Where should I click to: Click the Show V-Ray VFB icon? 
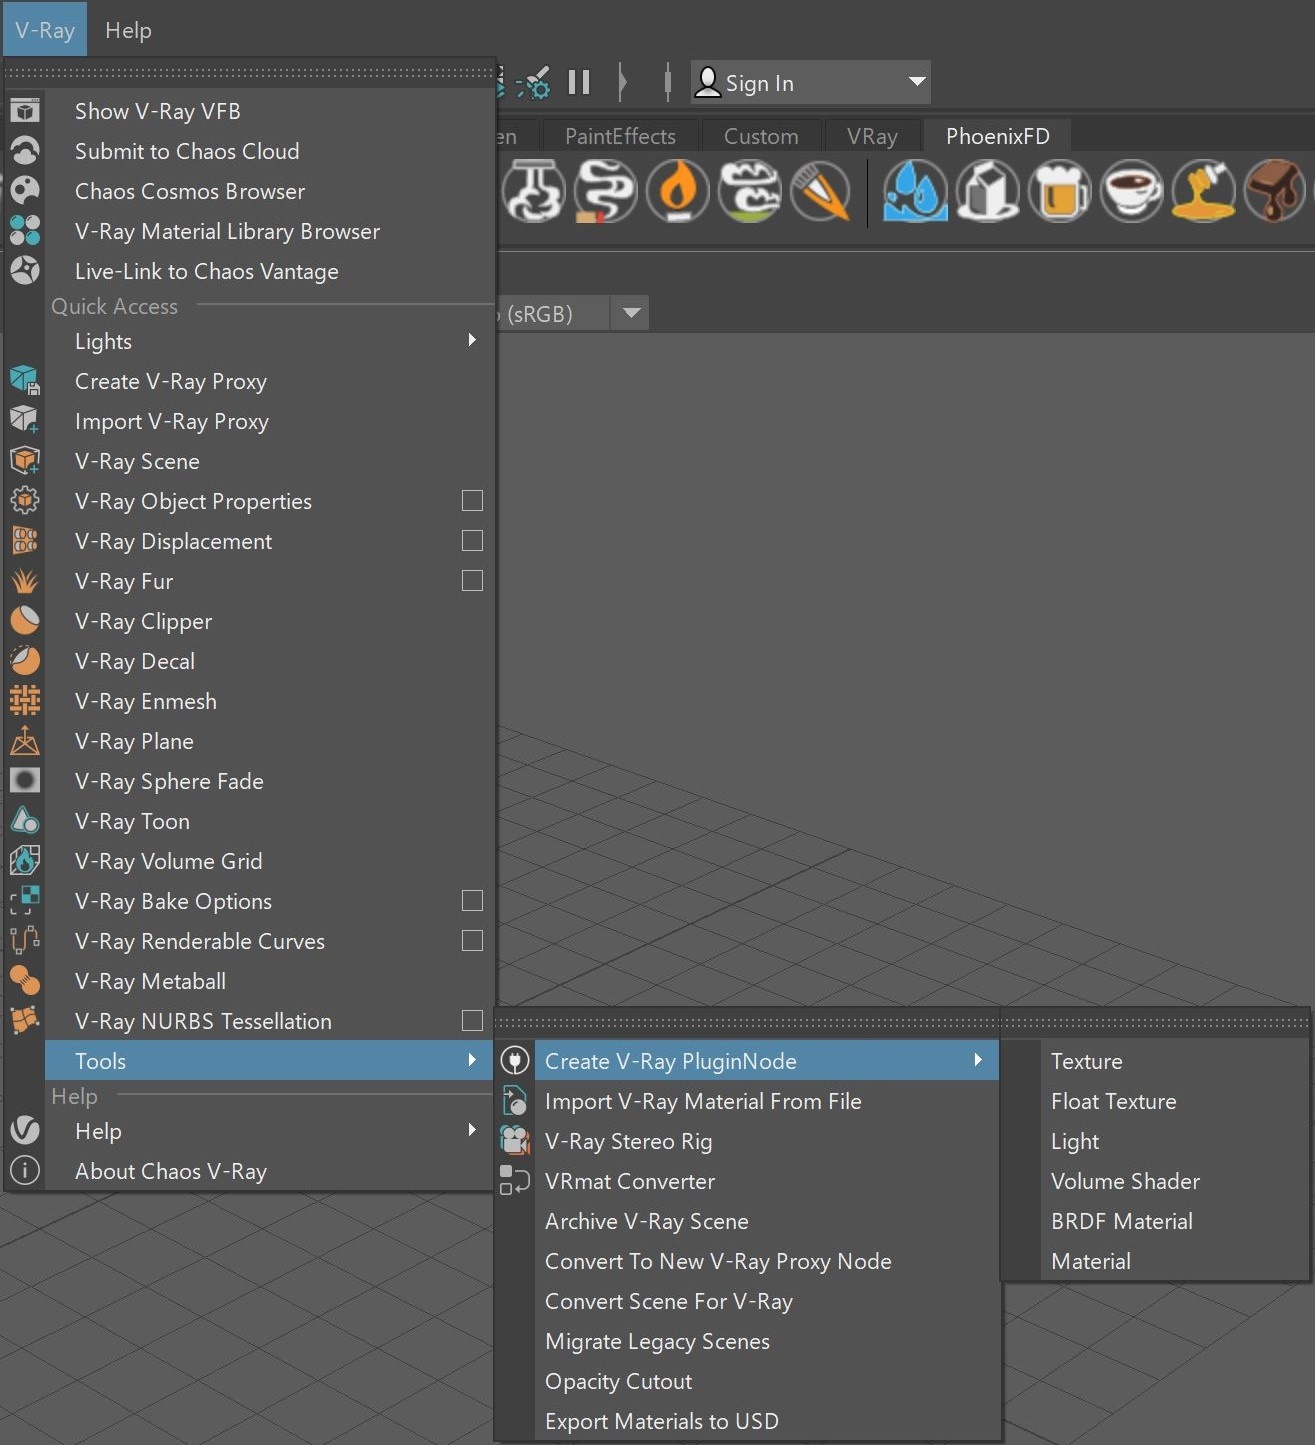coord(25,111)
